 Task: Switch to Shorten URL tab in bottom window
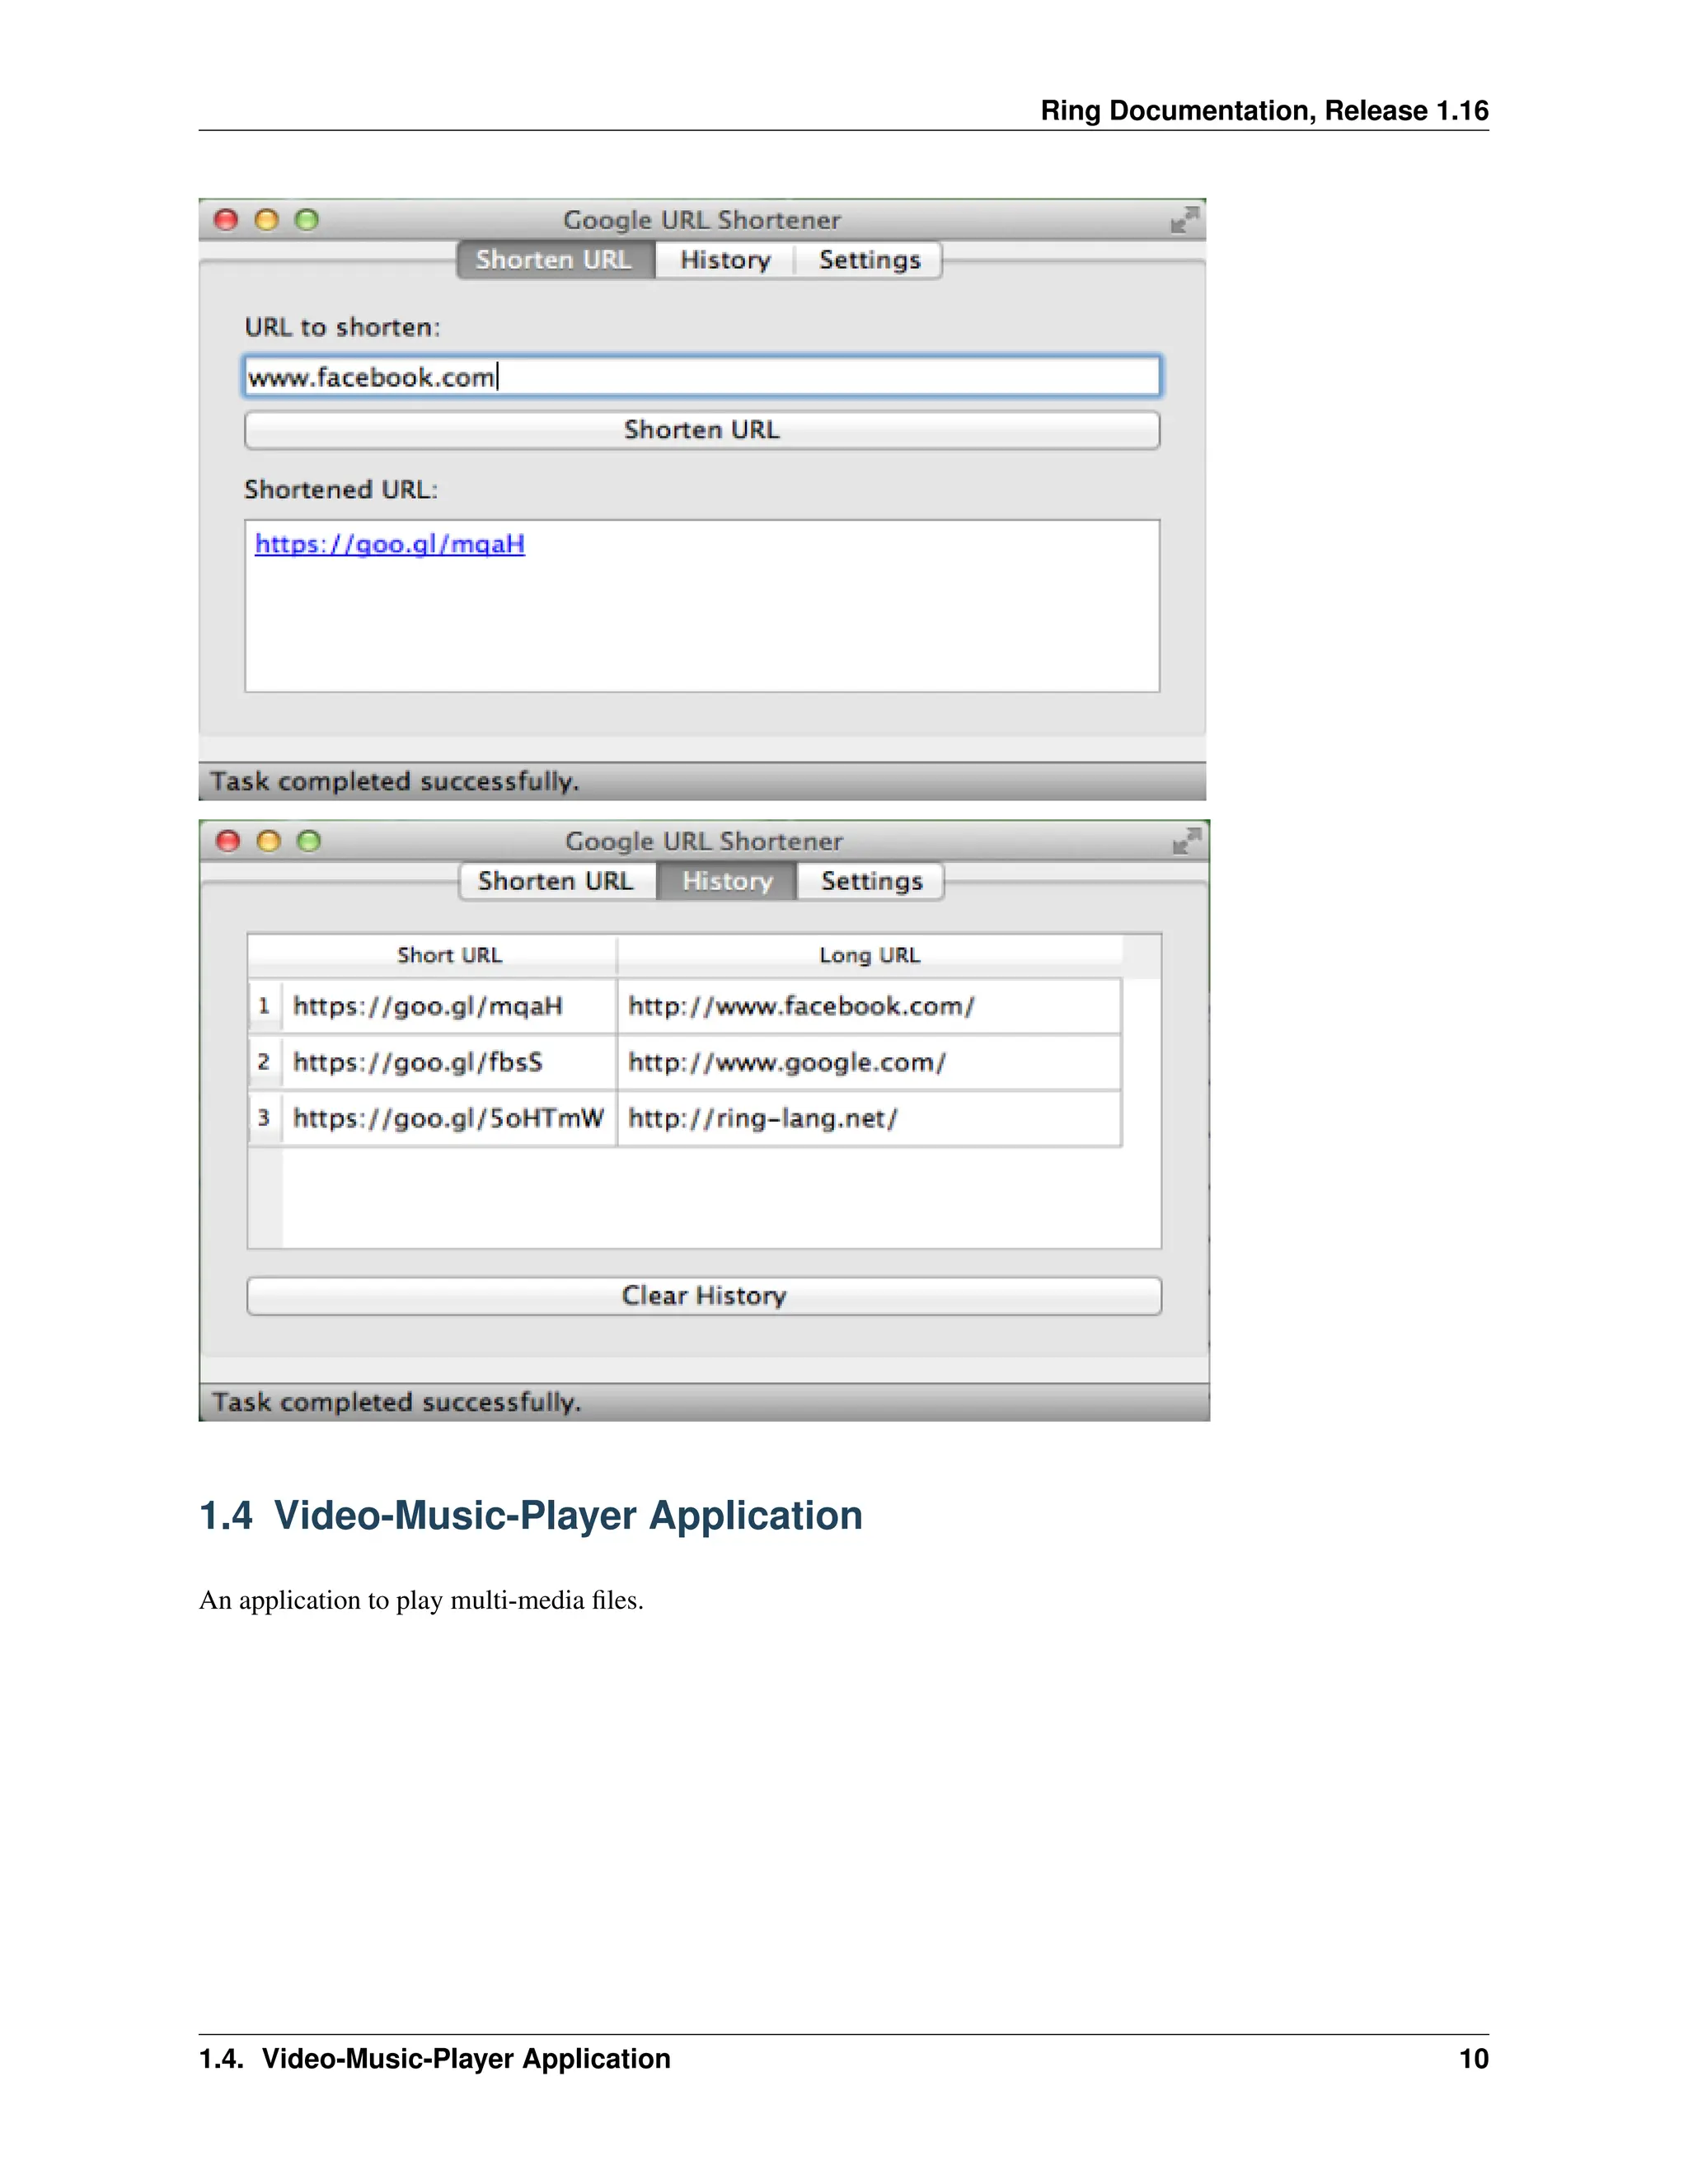pos(555,881)
